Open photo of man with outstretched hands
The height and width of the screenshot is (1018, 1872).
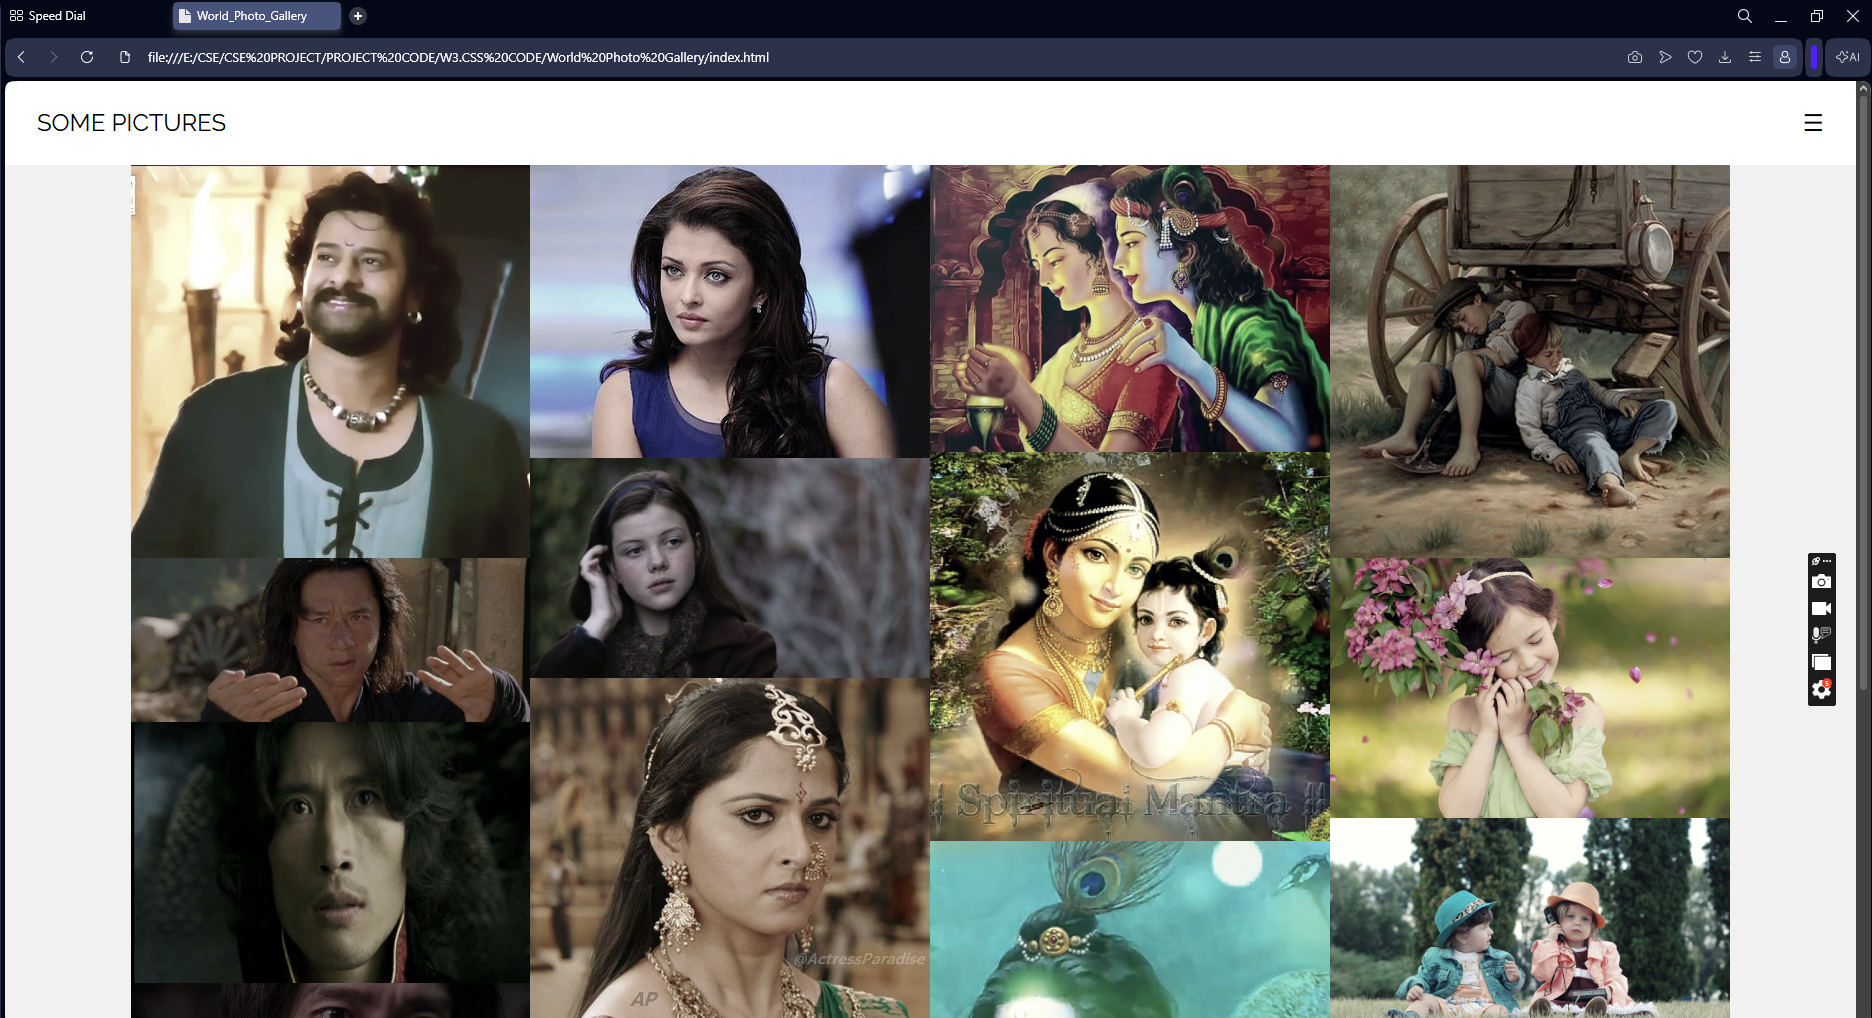tap(330, 640)
